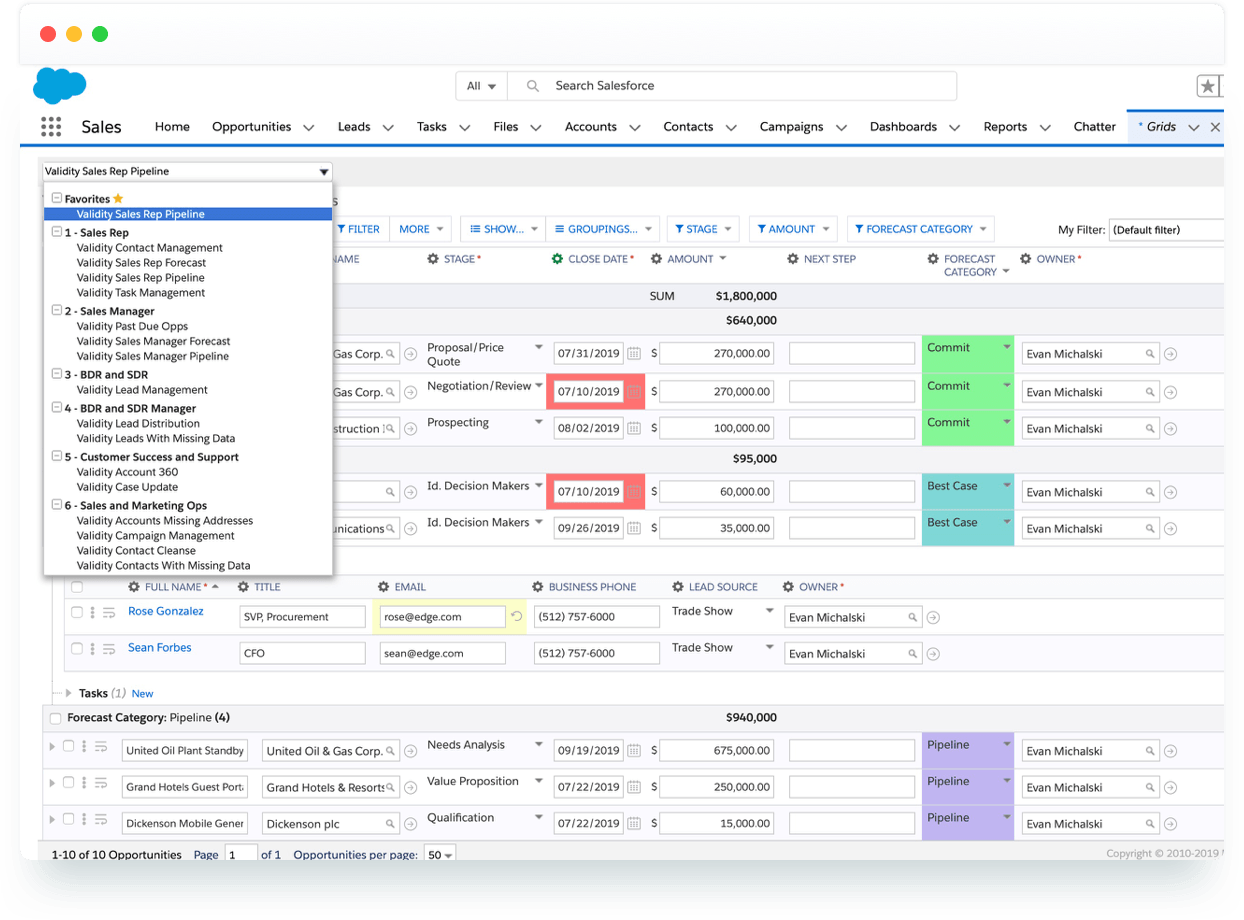Click the FORECAST CATEGORY filter button

[x=921, y=229]
